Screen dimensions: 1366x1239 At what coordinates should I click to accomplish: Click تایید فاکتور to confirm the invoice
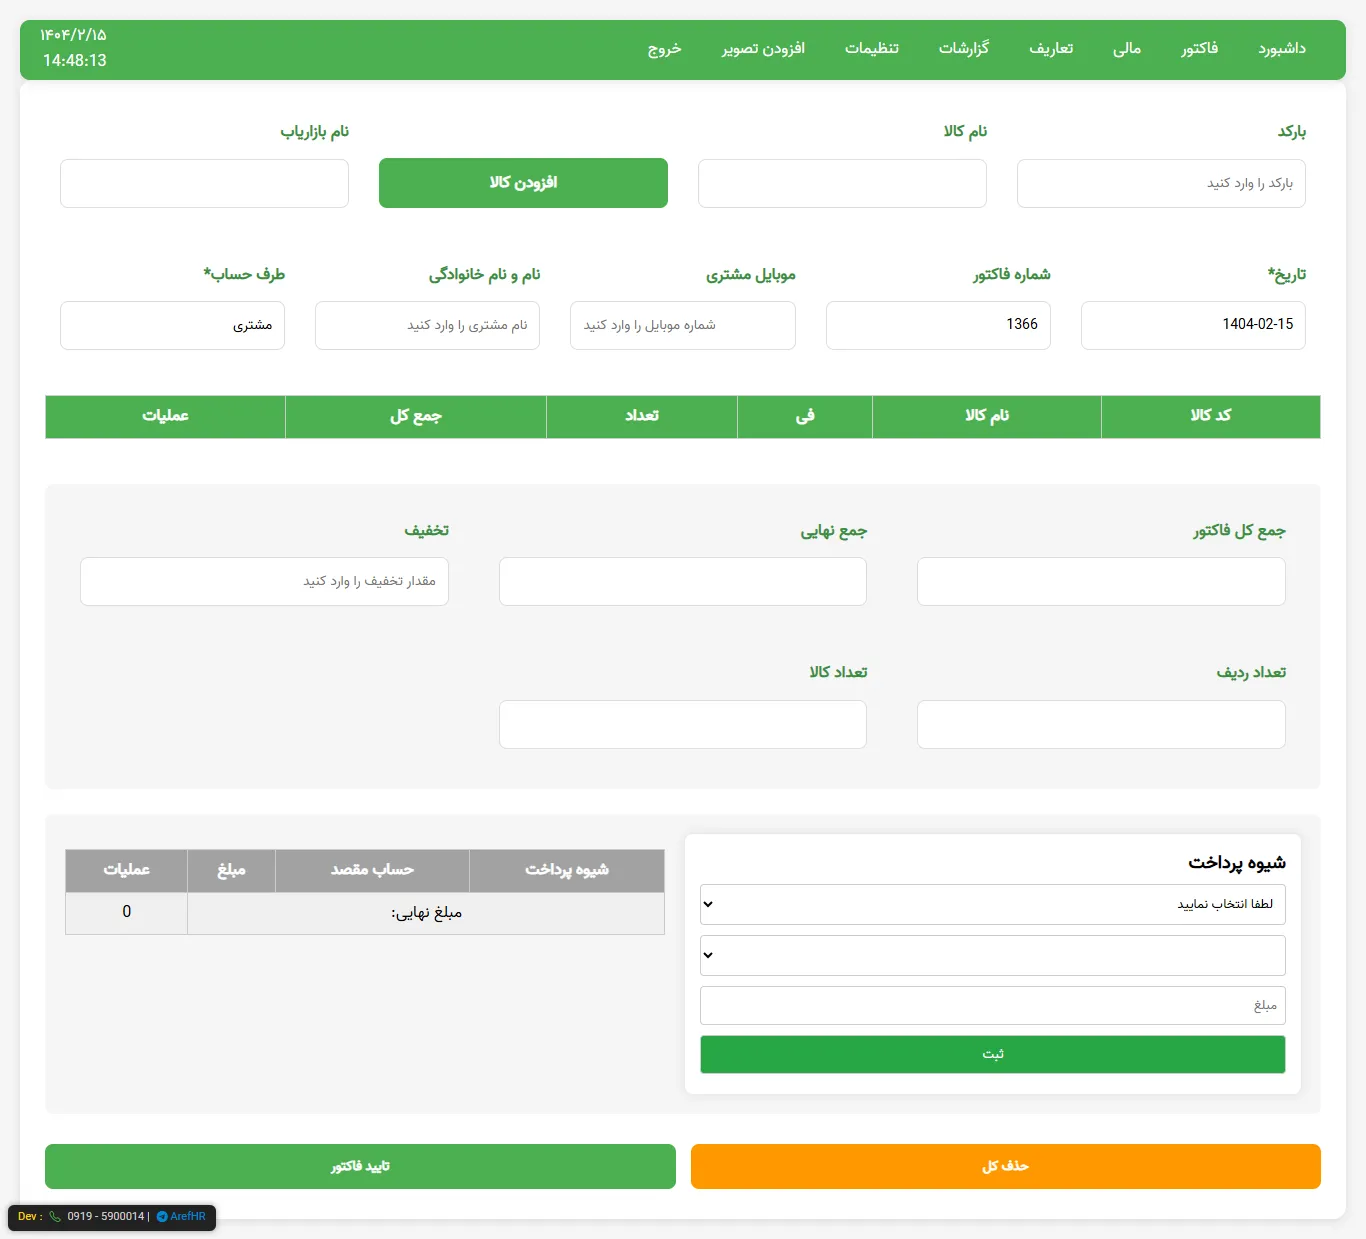click(360, 1166)
